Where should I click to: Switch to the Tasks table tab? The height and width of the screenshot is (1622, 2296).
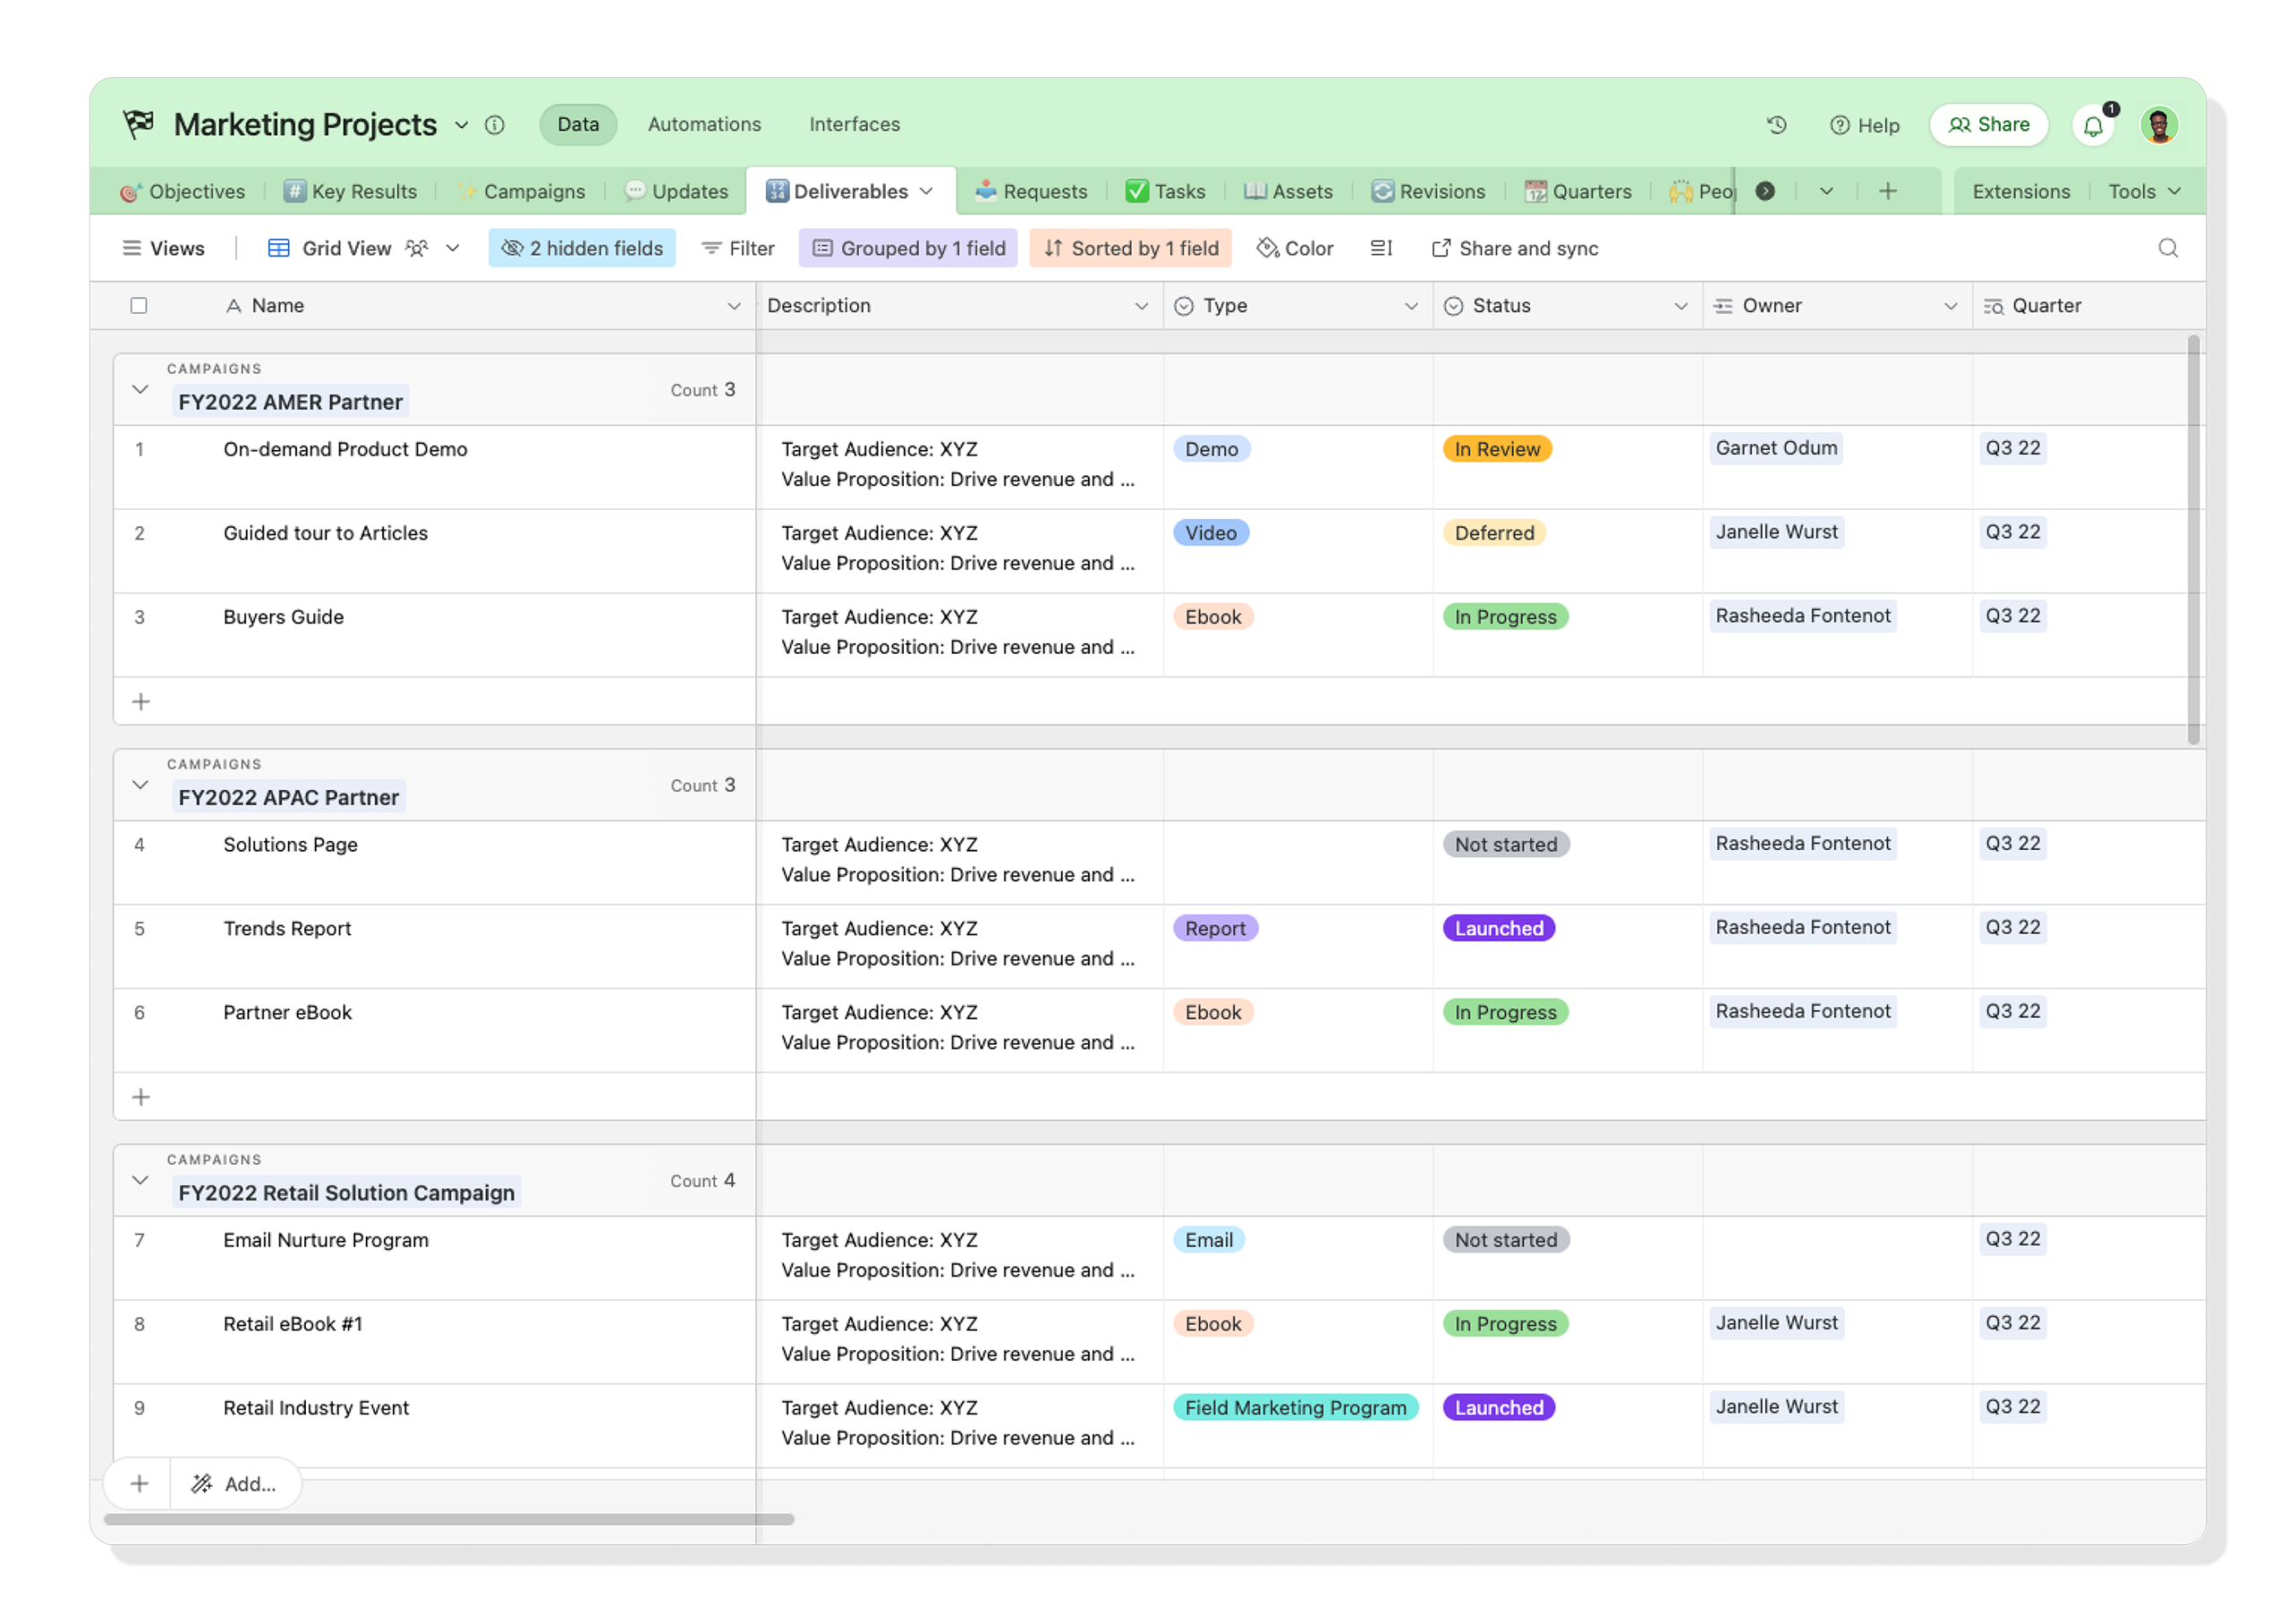(1165, 191)
